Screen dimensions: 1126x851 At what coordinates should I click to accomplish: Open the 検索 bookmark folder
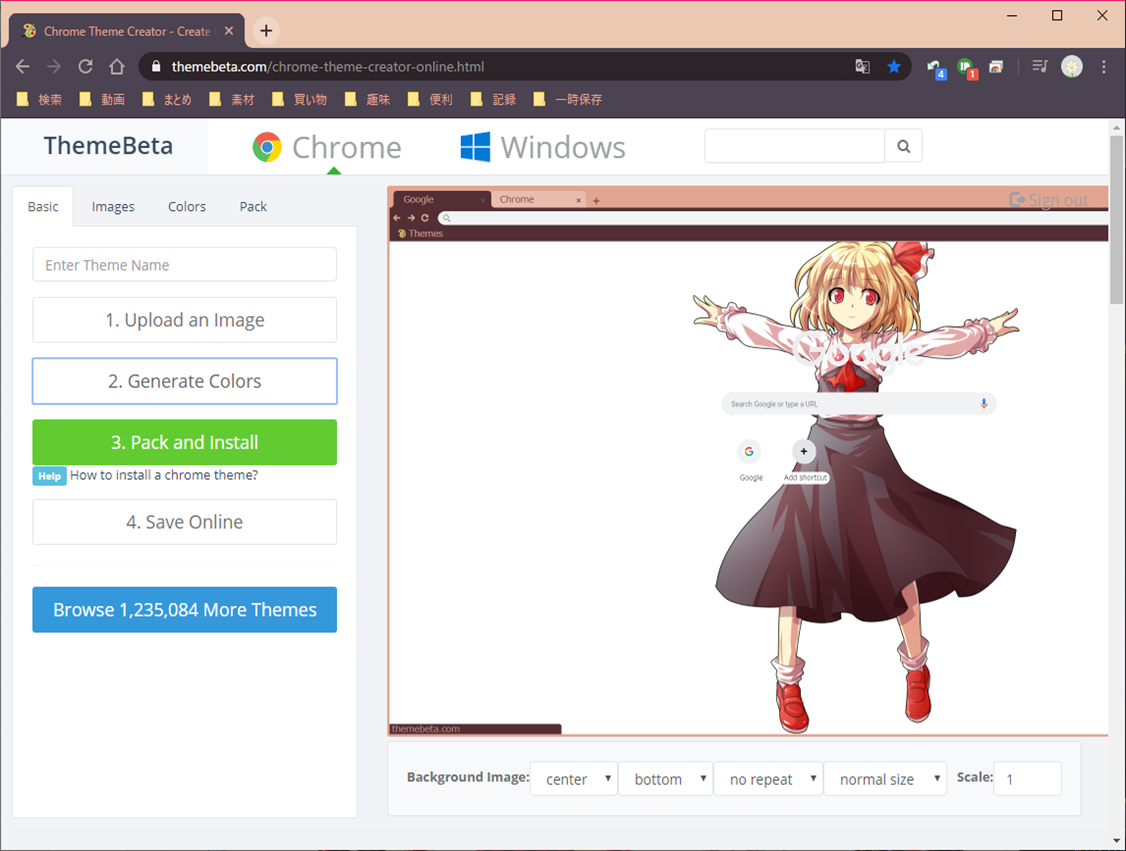39,100
